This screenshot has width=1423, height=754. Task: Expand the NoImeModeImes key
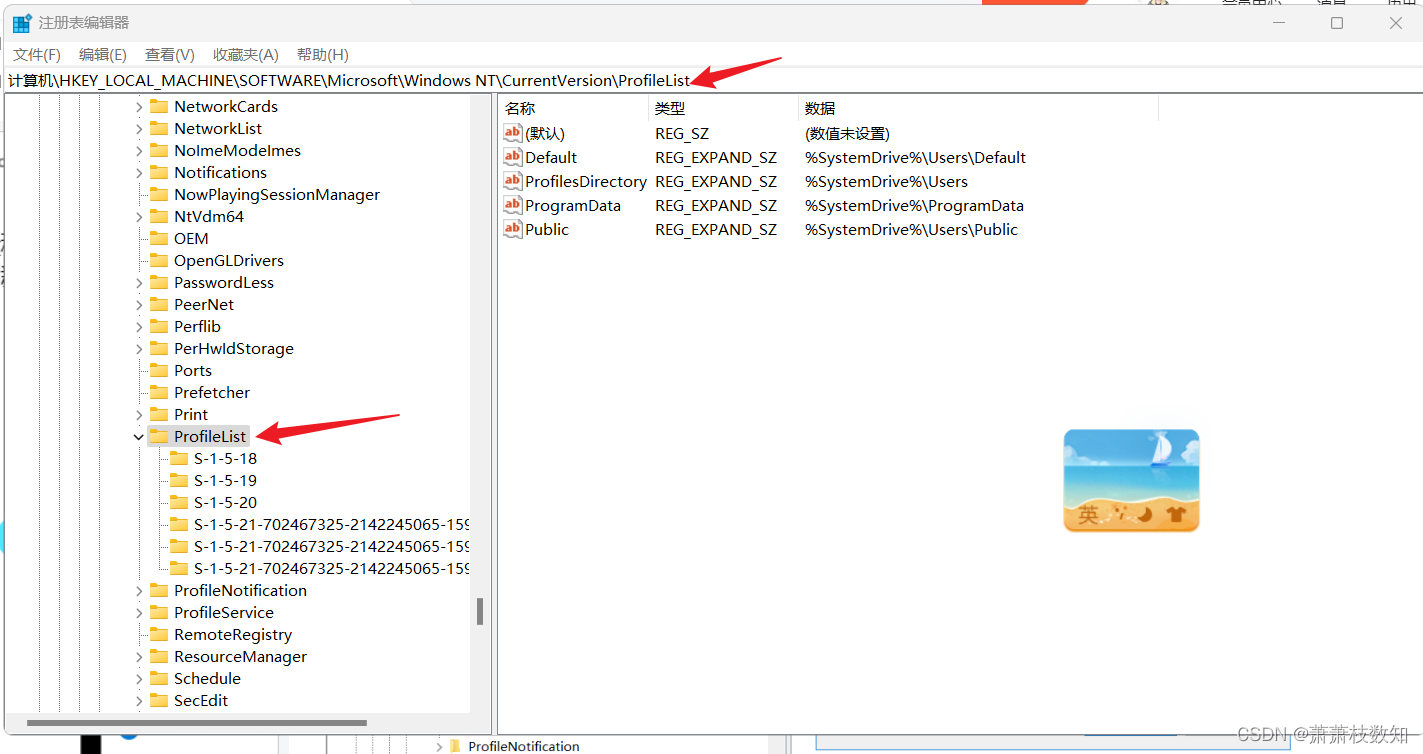coord(139,151)
